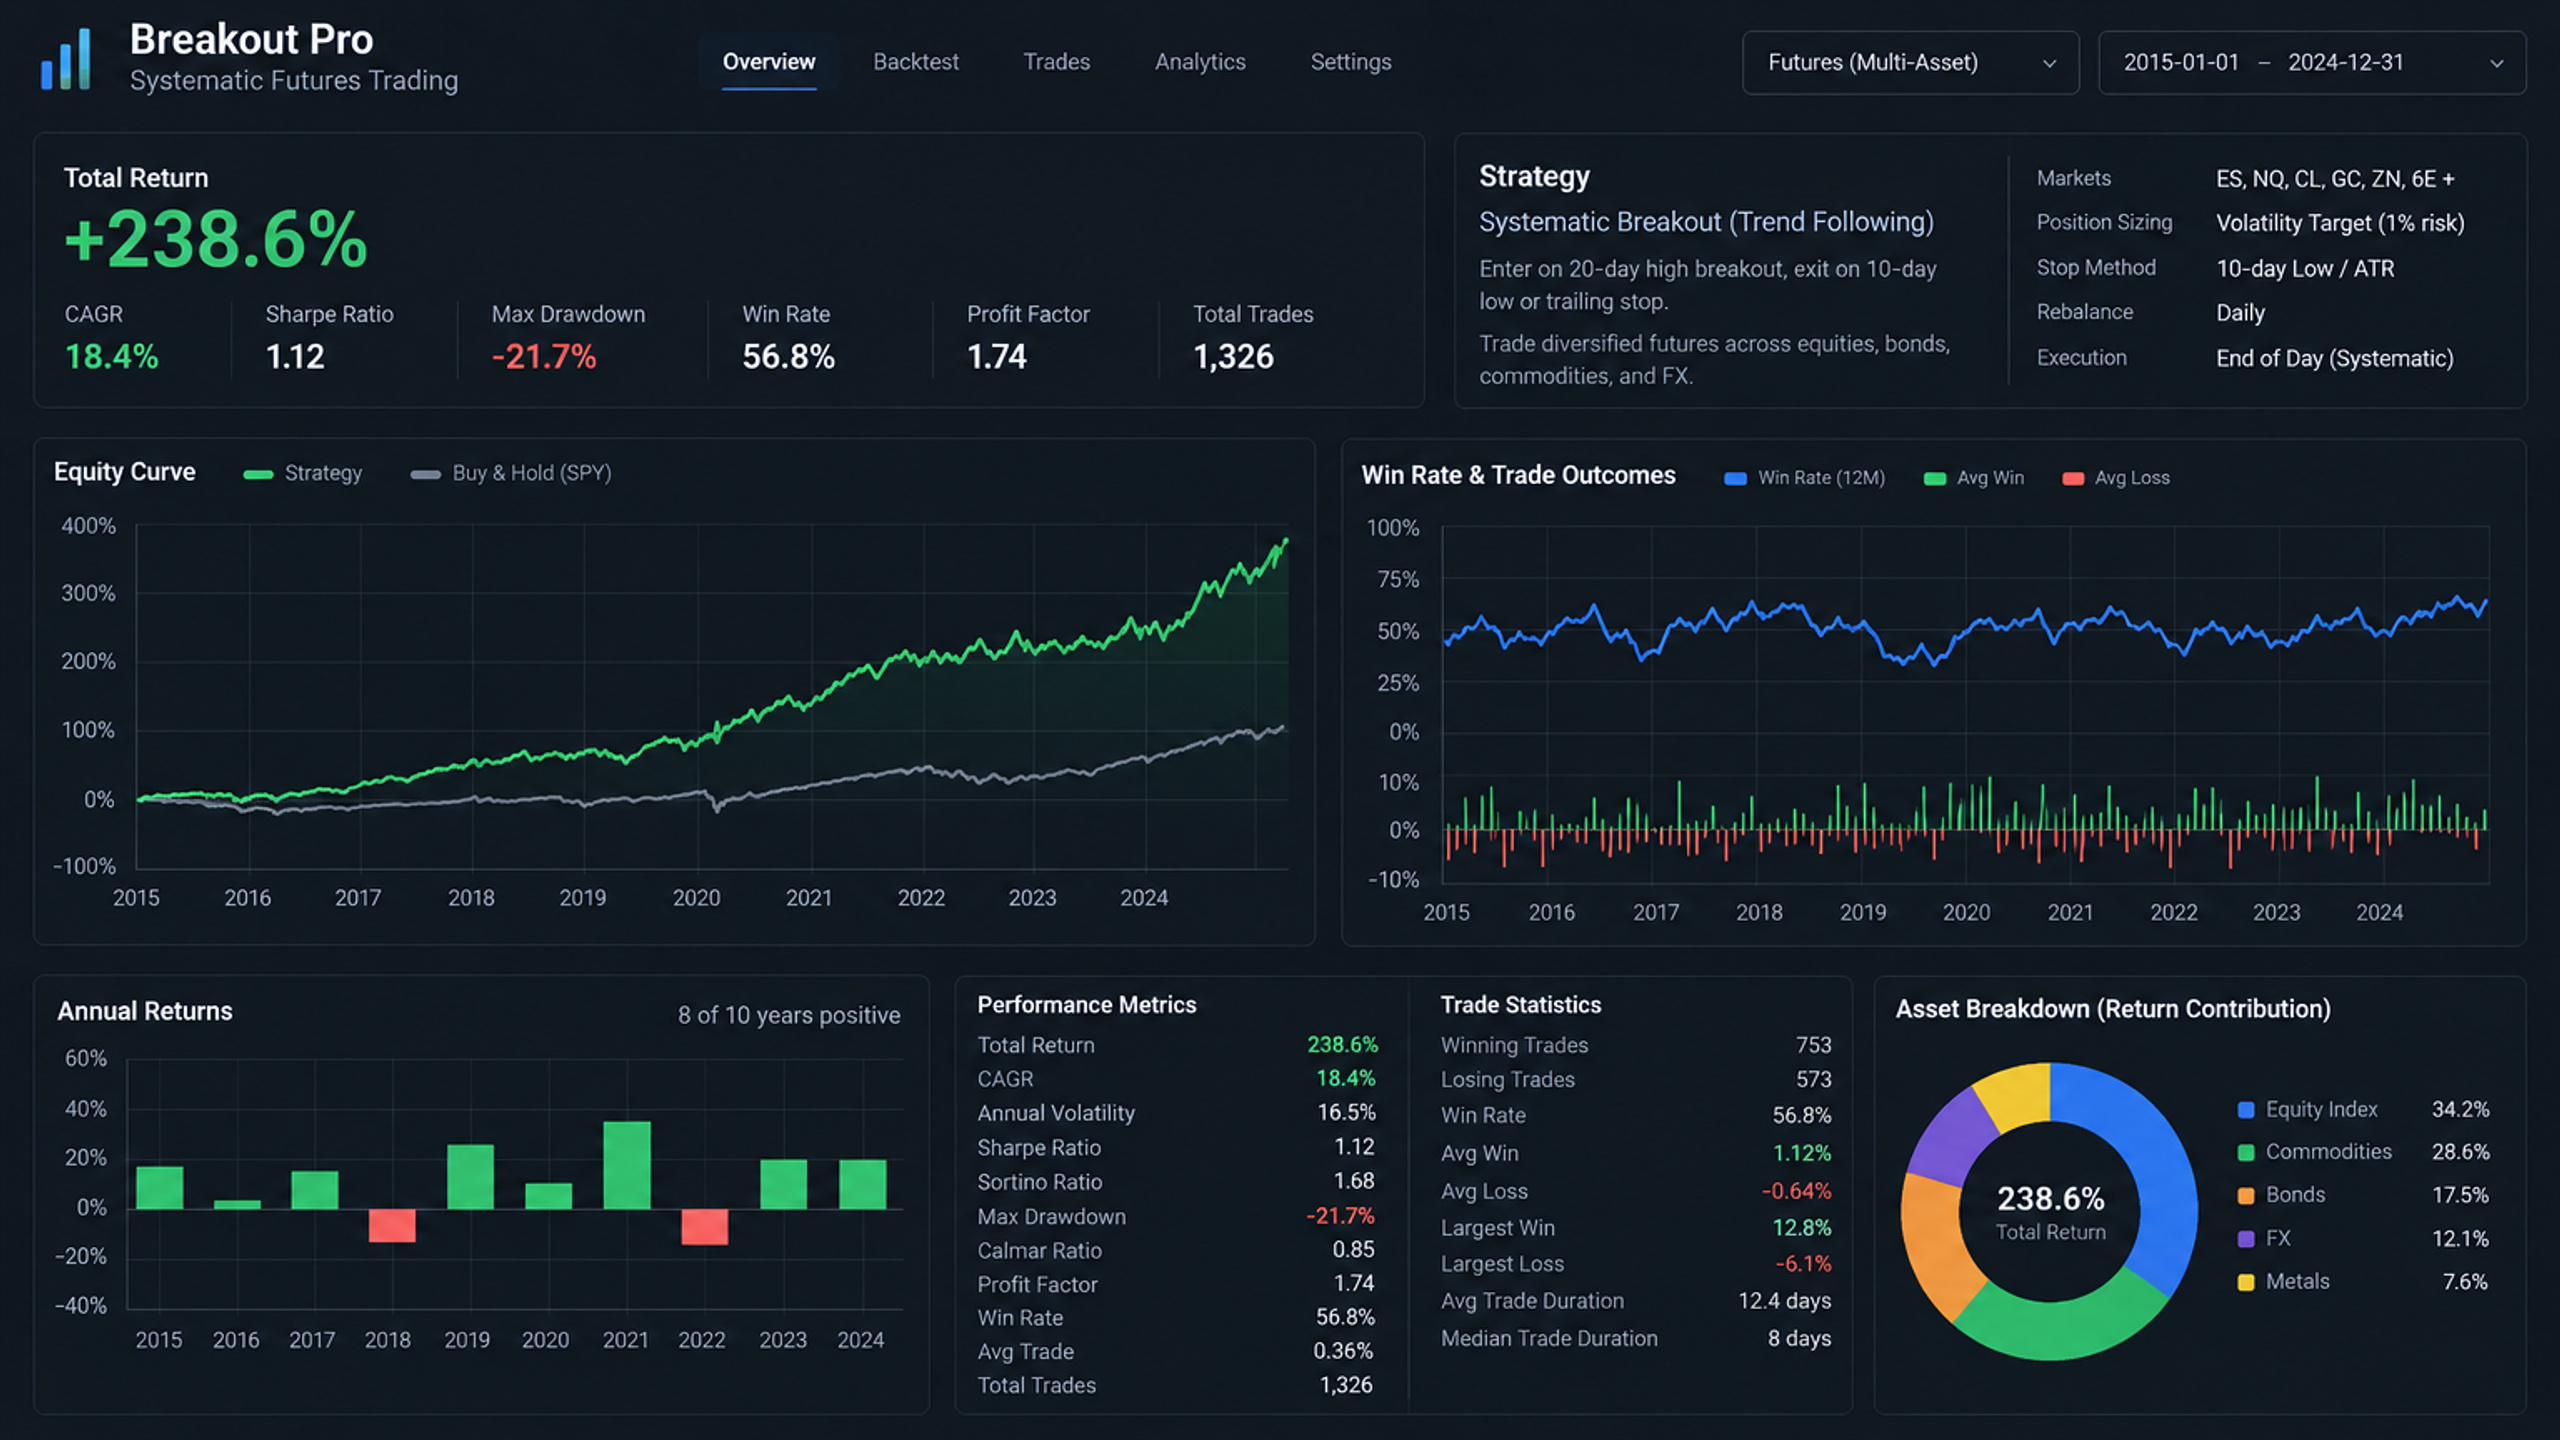This screenshot has width=2560, height=1440.
Task: Select the 2019 annual return bar
Action: [470, 1177]
